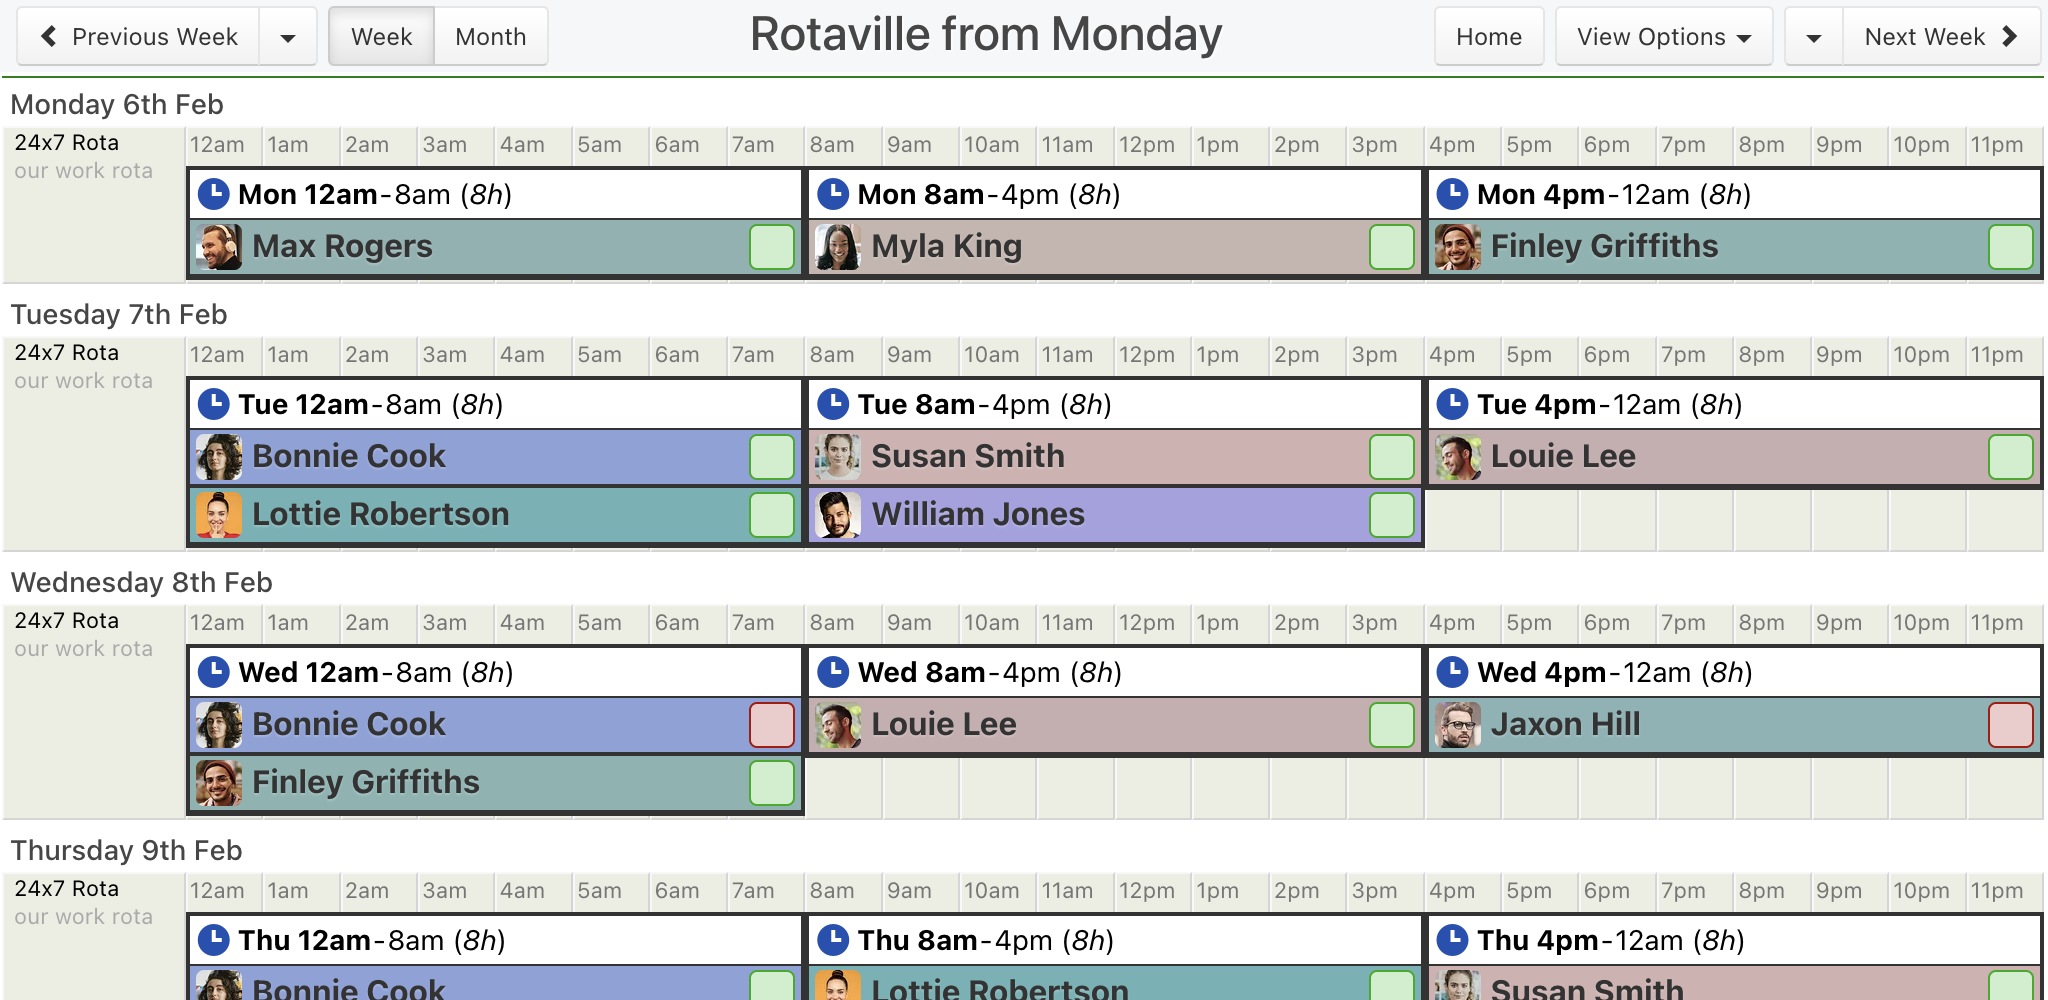Open dropdown arrow beside Next Week
This screenshot has width=2048, height=1000.
(x=1814, y=37)
